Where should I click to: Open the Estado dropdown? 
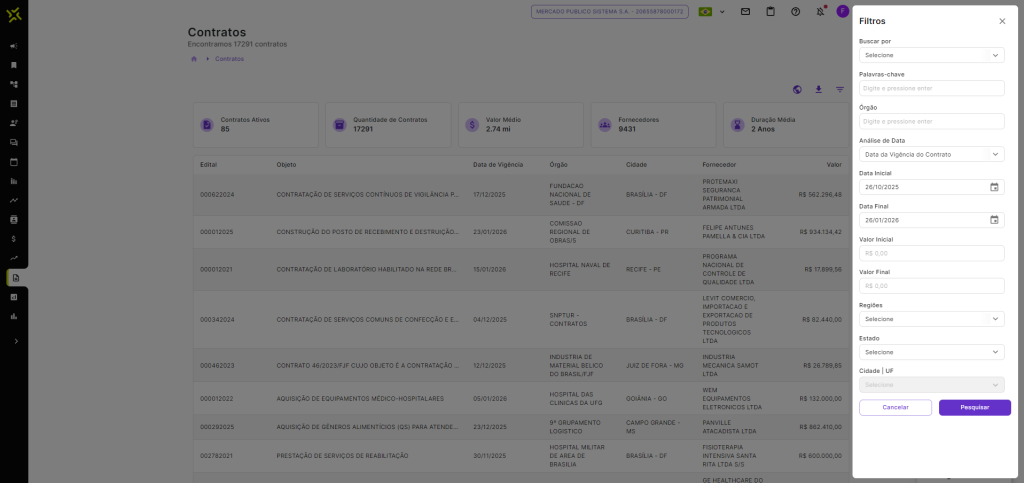(x=931, y=352)
